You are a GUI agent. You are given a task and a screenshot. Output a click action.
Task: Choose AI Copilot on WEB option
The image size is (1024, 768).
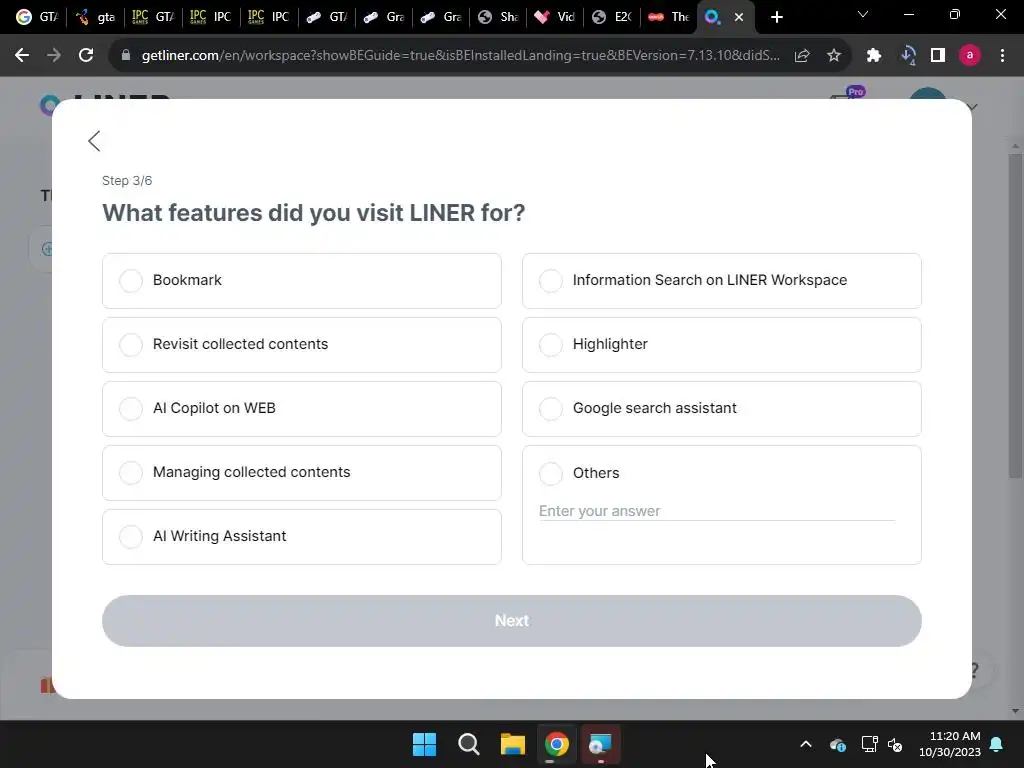coord(302,409)
